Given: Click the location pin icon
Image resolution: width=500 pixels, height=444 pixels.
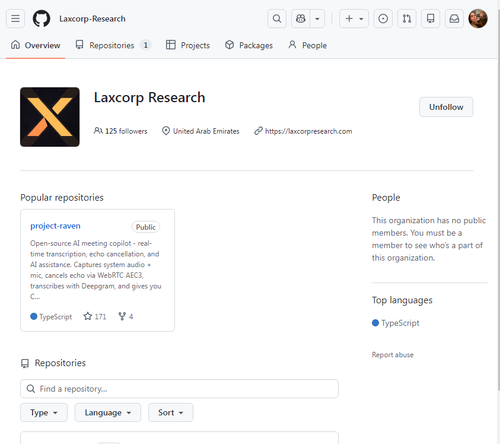Looking at the screenshot, I should [166, 131].
